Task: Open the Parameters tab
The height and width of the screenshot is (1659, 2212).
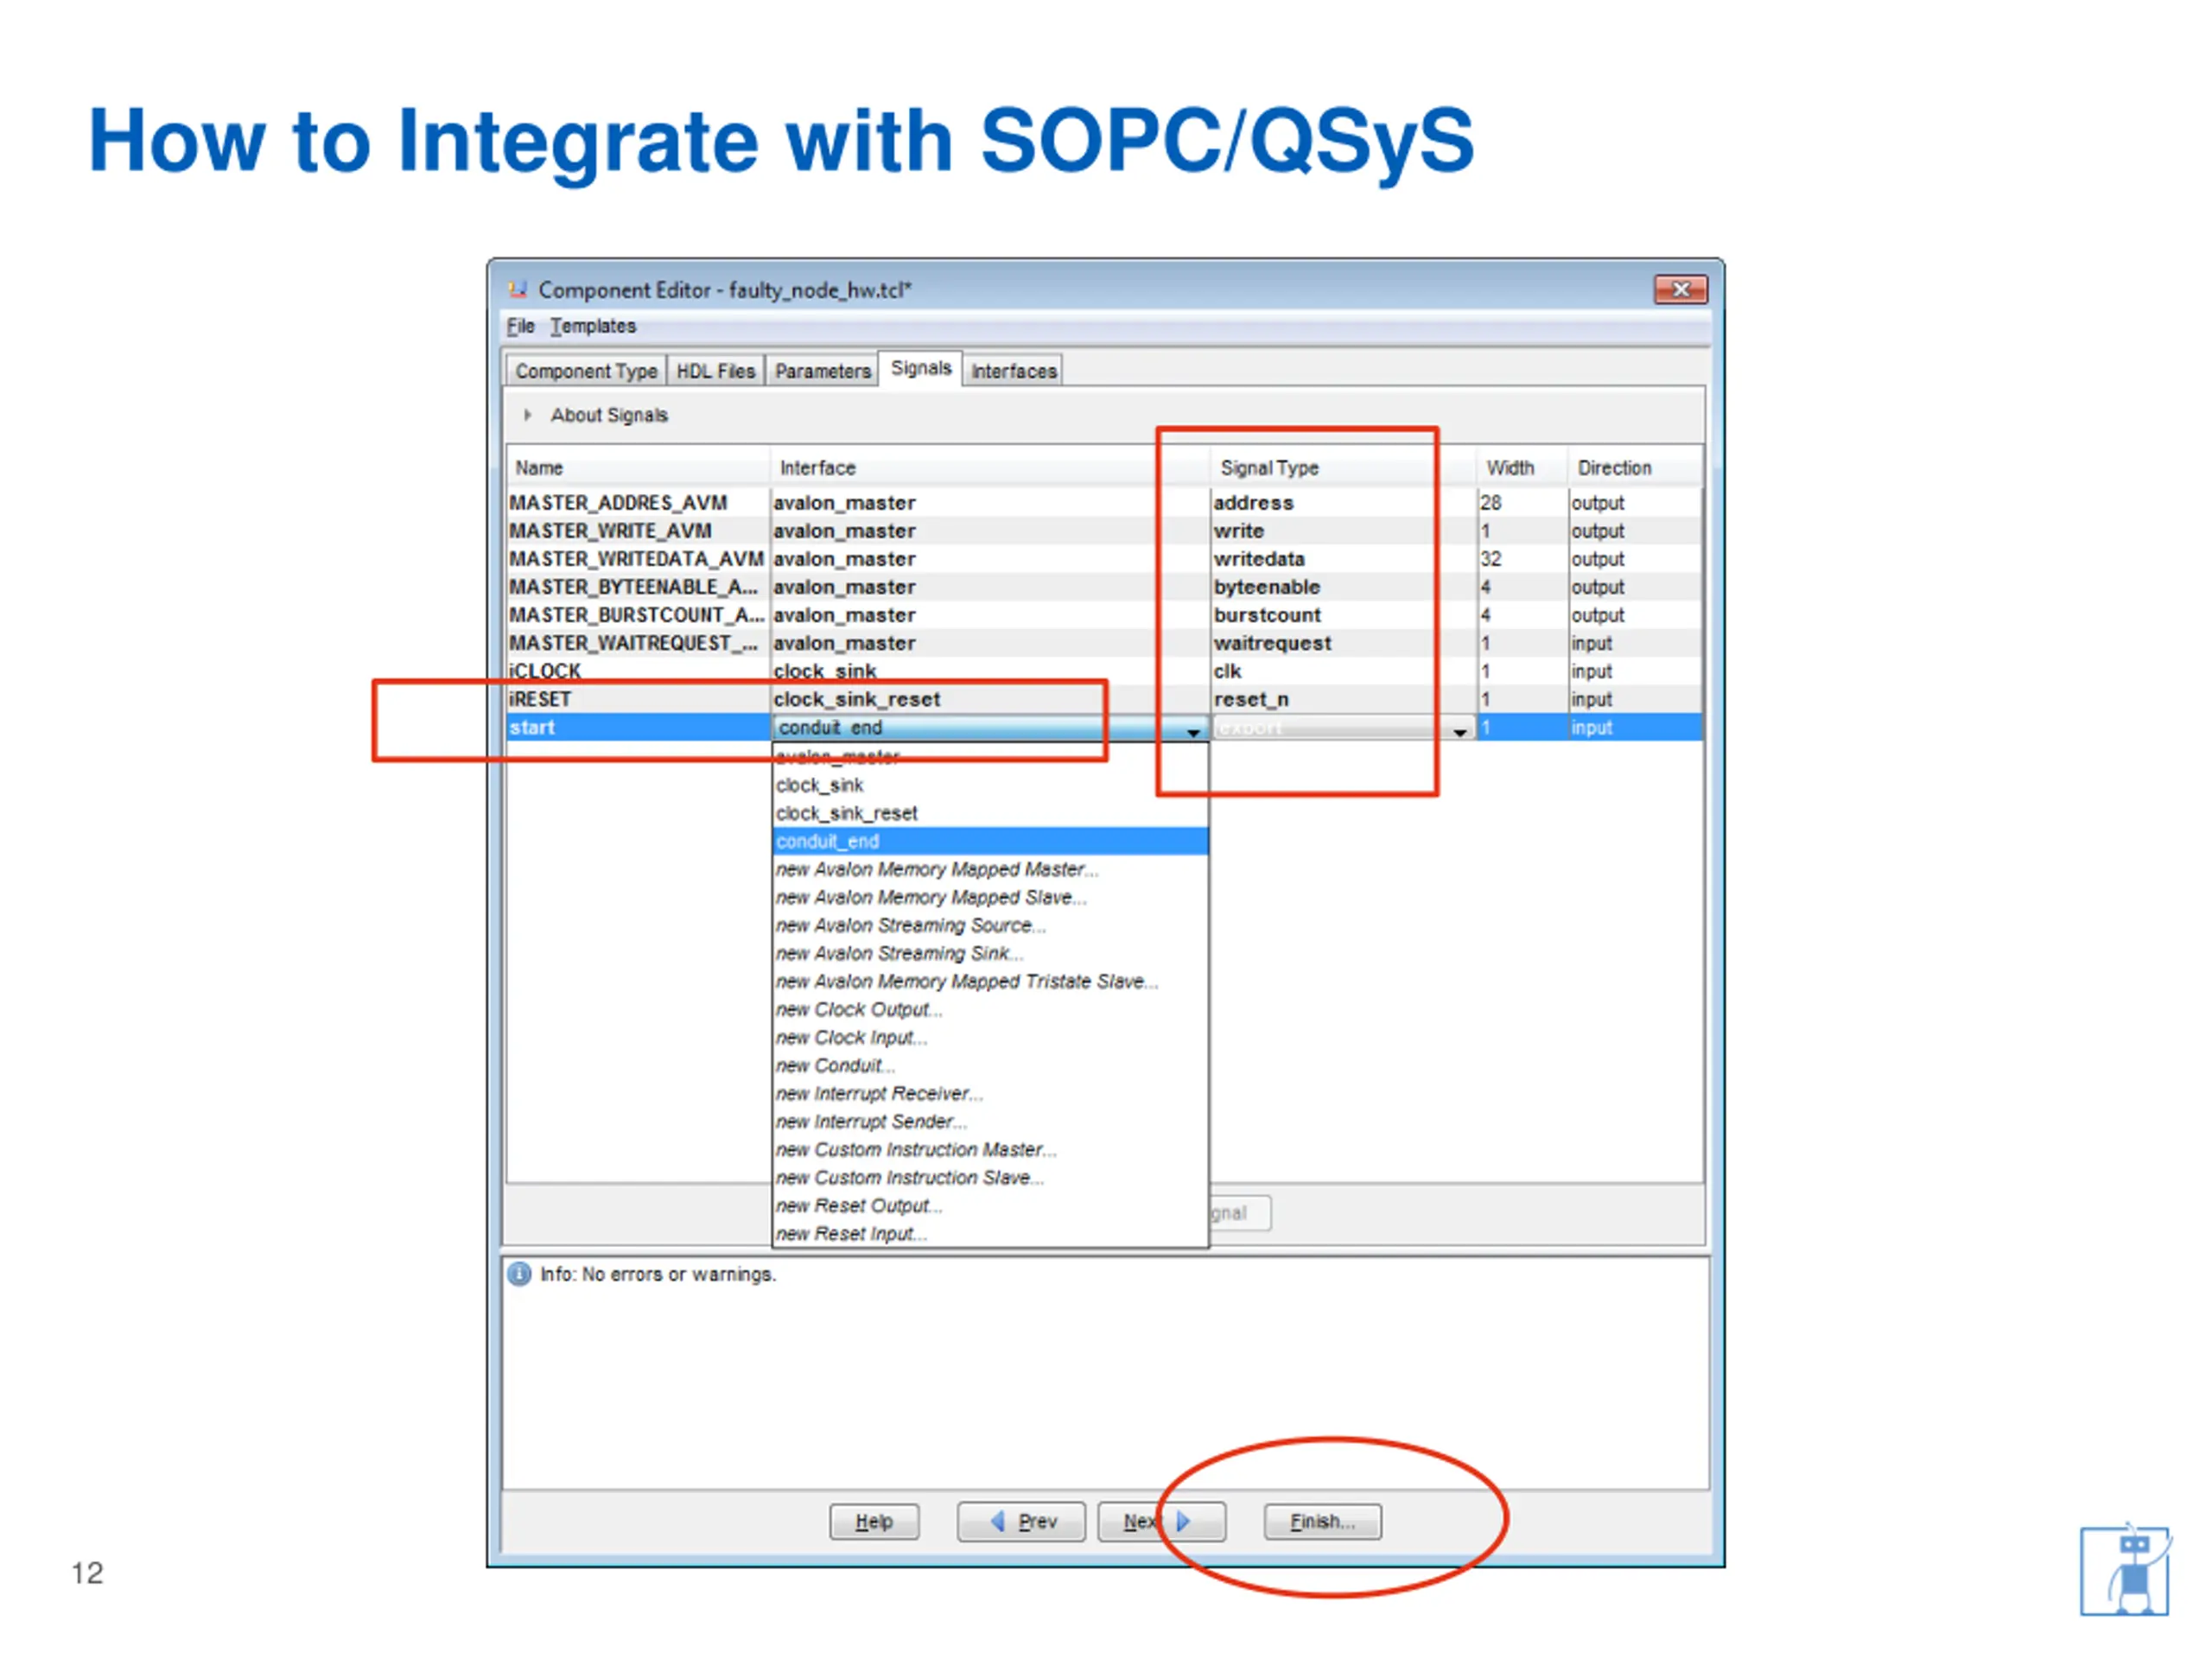Action: click(x=823, y=371)
